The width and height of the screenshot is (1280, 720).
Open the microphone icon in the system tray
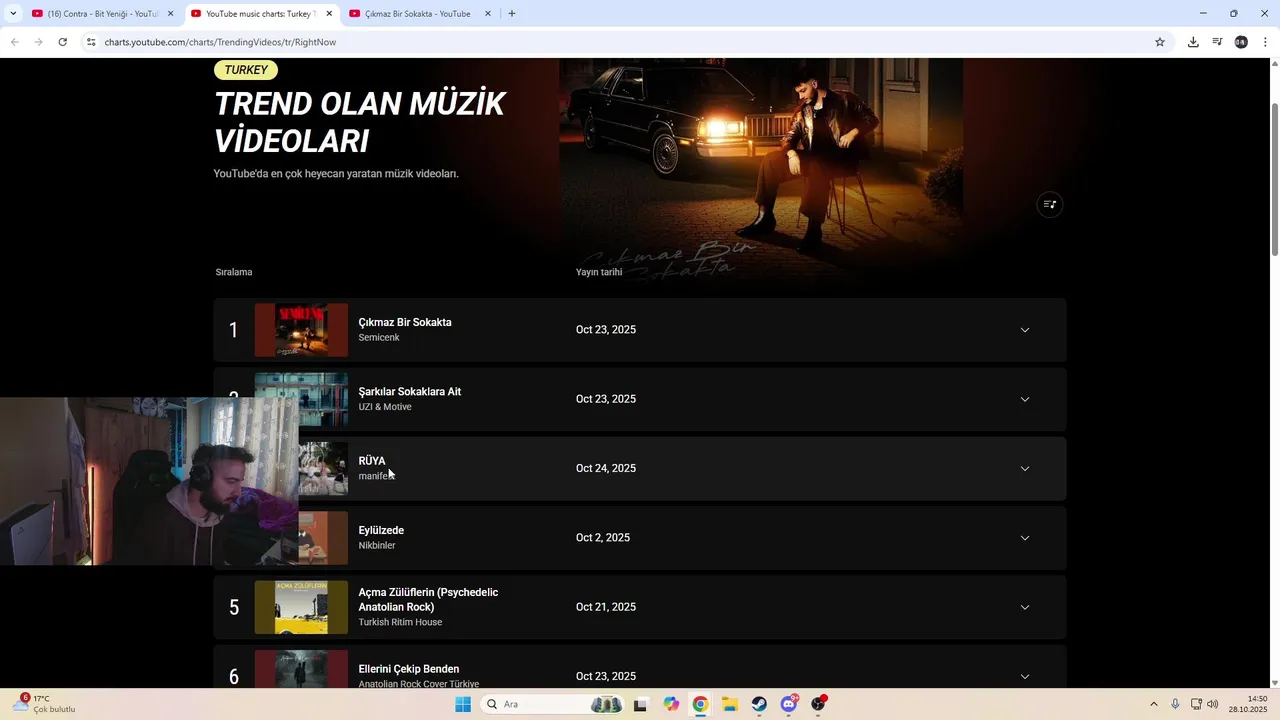1175,704
